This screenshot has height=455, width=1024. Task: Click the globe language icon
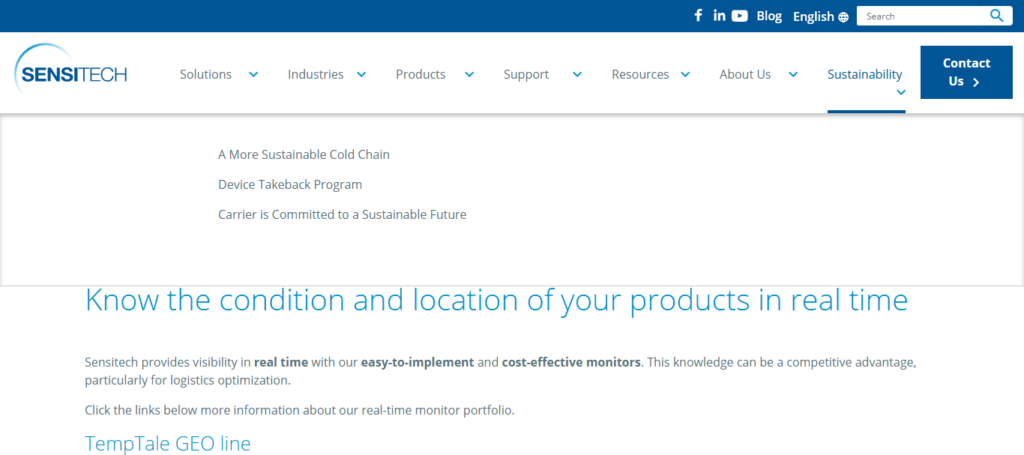[x=843, y=17]
